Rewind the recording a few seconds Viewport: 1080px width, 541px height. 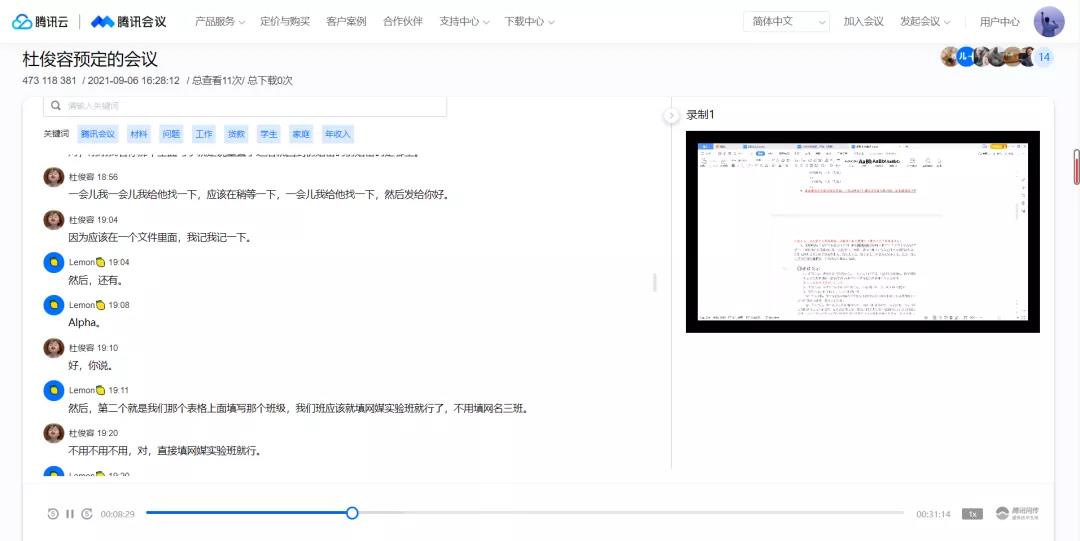pos(53,514)
